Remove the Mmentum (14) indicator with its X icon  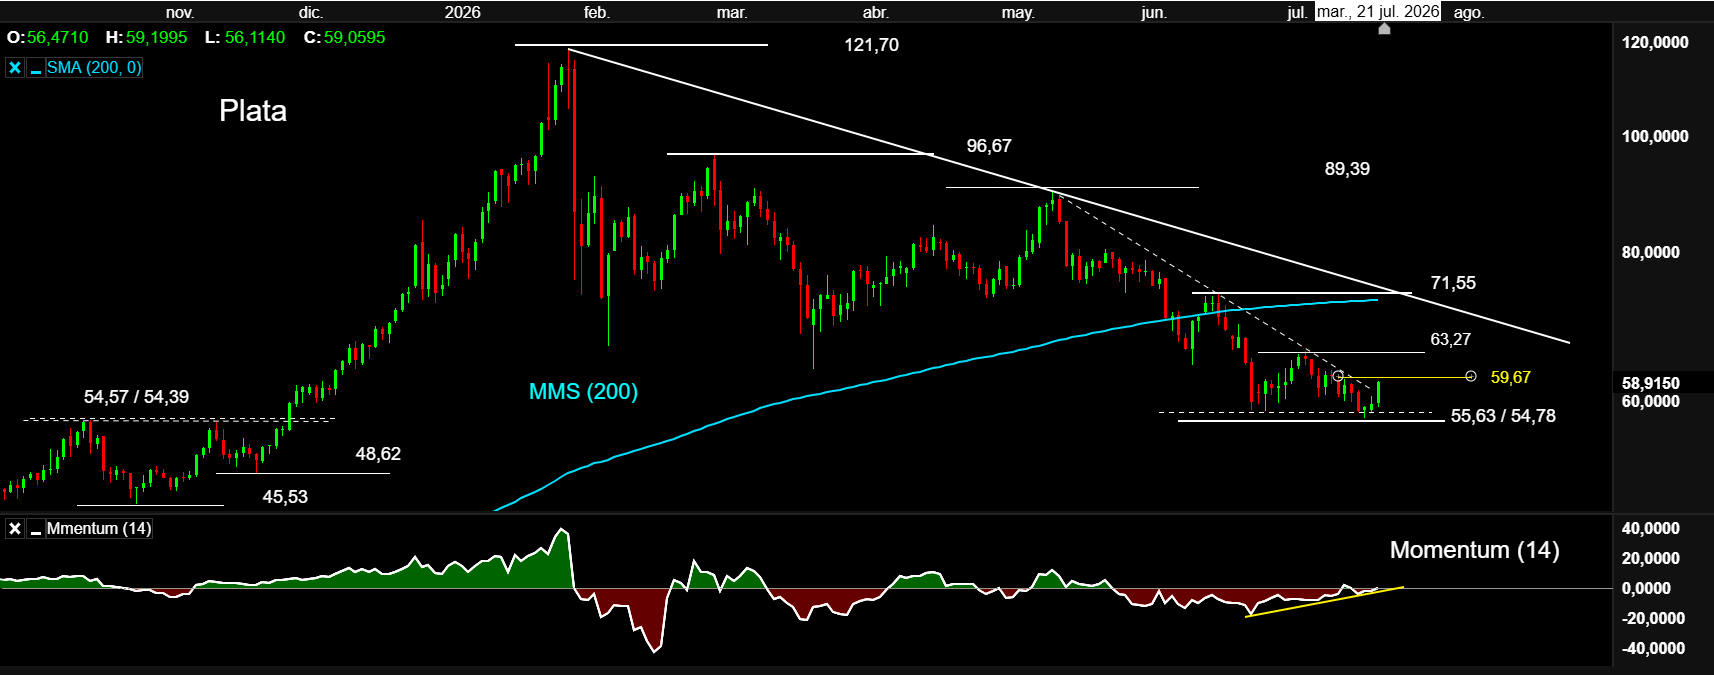pos(15,529)
